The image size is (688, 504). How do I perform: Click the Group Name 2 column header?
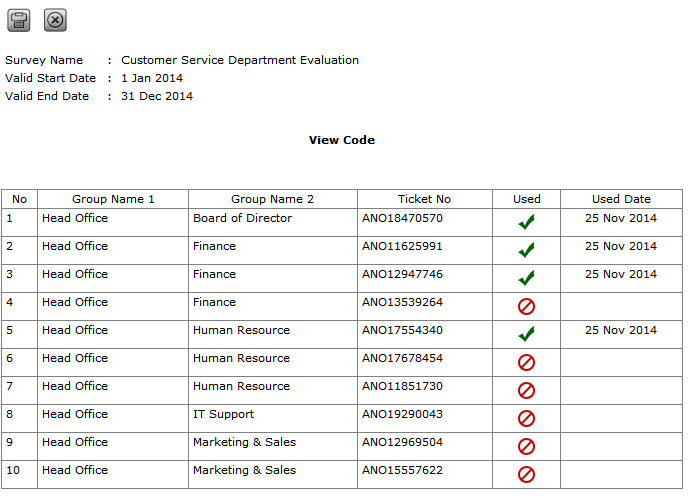(272, 199)
